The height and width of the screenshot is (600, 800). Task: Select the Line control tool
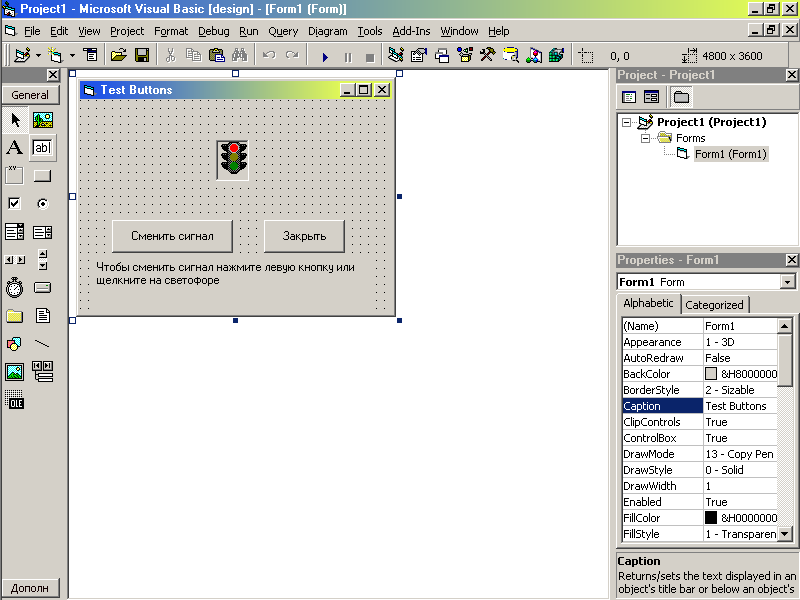coord(43,344)
